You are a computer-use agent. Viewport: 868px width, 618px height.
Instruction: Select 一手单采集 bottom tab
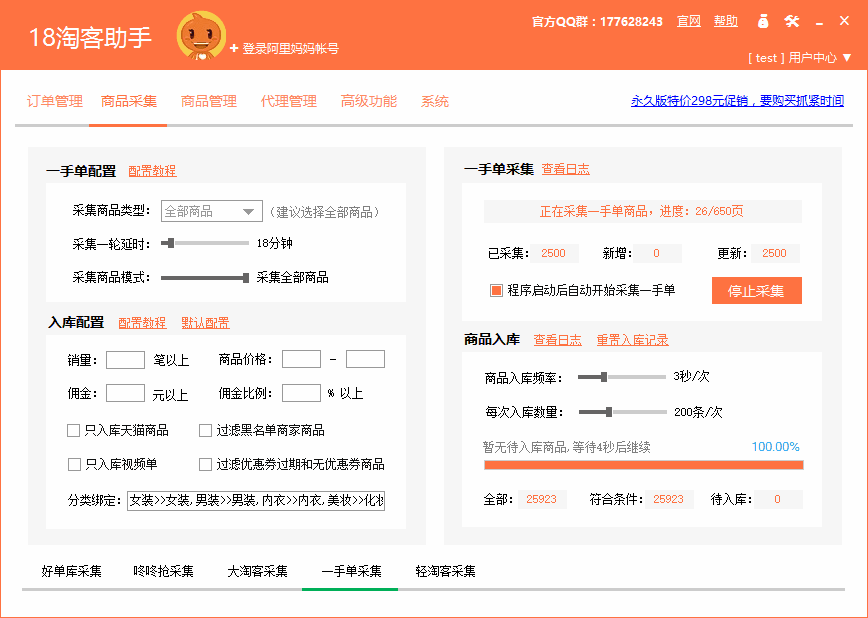pyautogui.click(x=351, y=571)
